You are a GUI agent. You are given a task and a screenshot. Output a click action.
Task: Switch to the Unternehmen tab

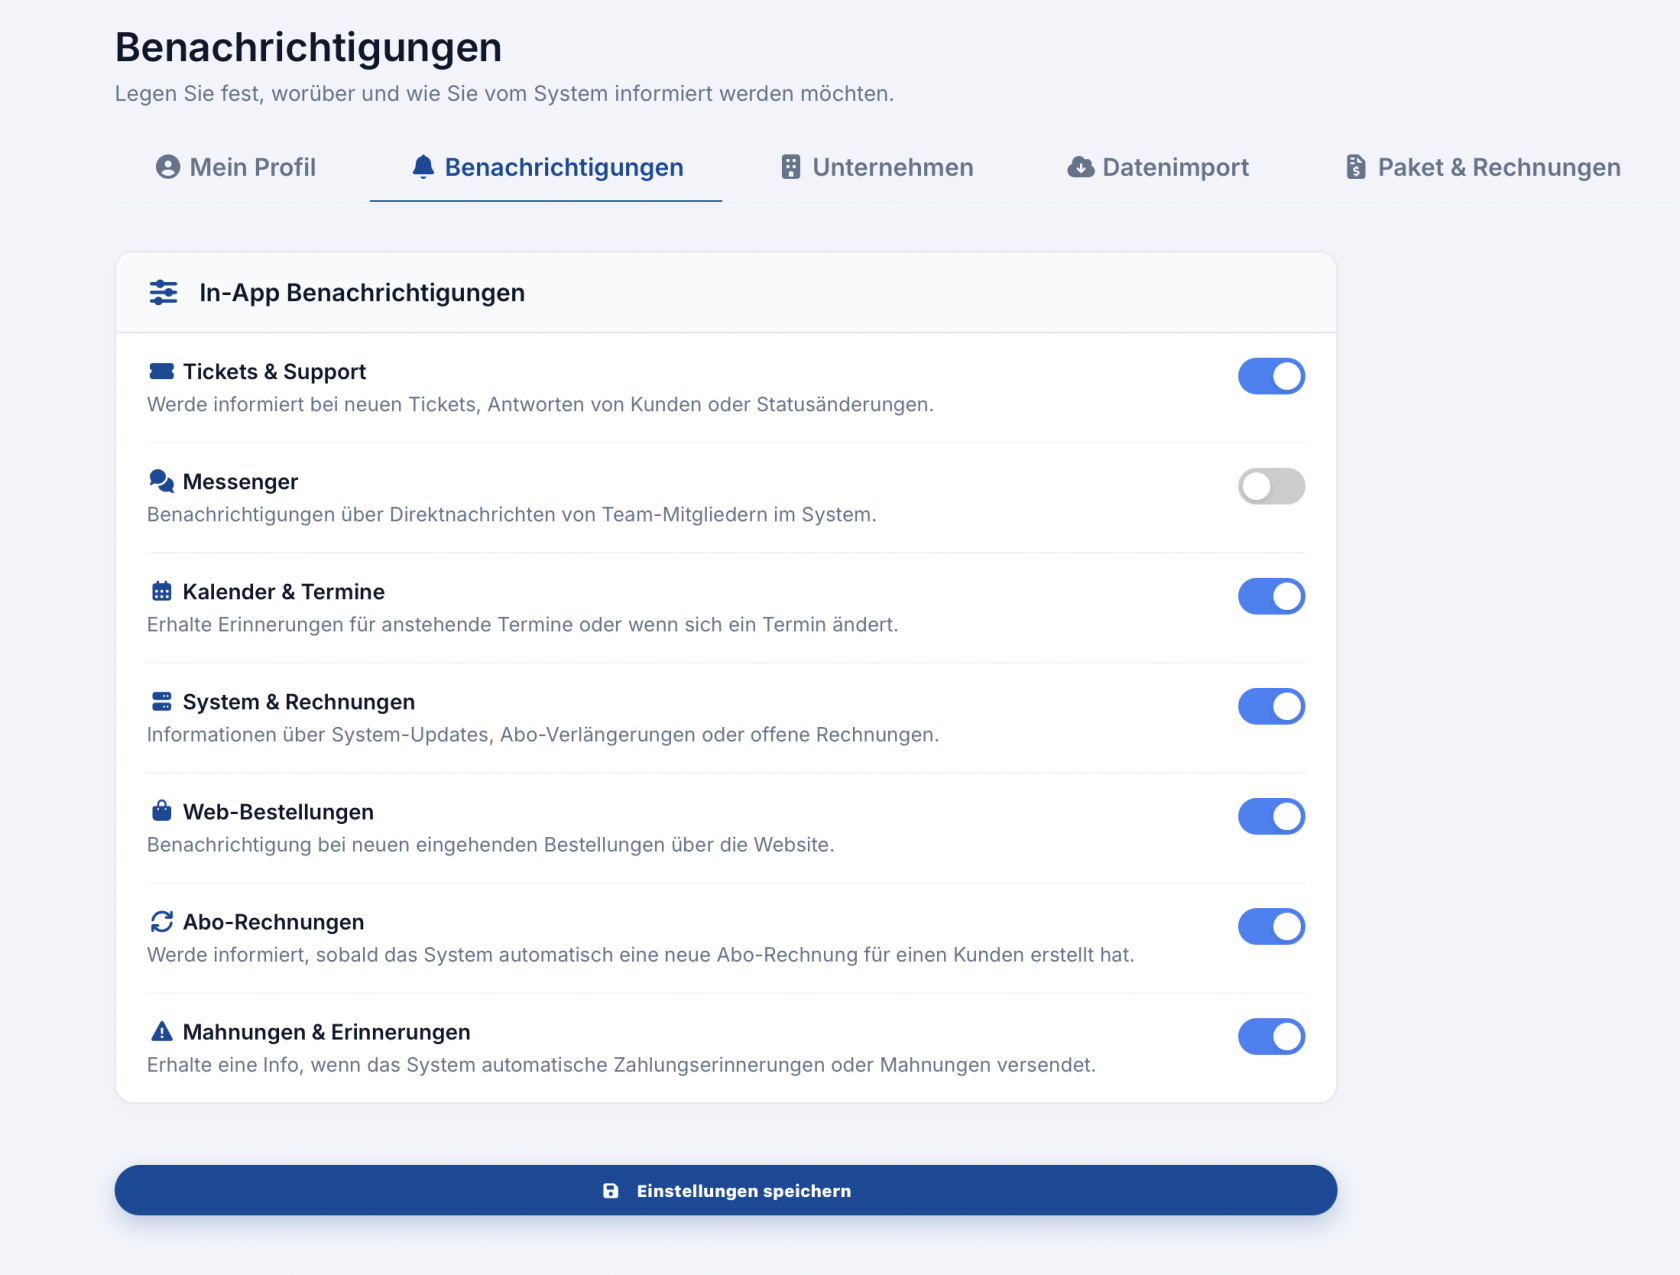[x=877, y=167]
